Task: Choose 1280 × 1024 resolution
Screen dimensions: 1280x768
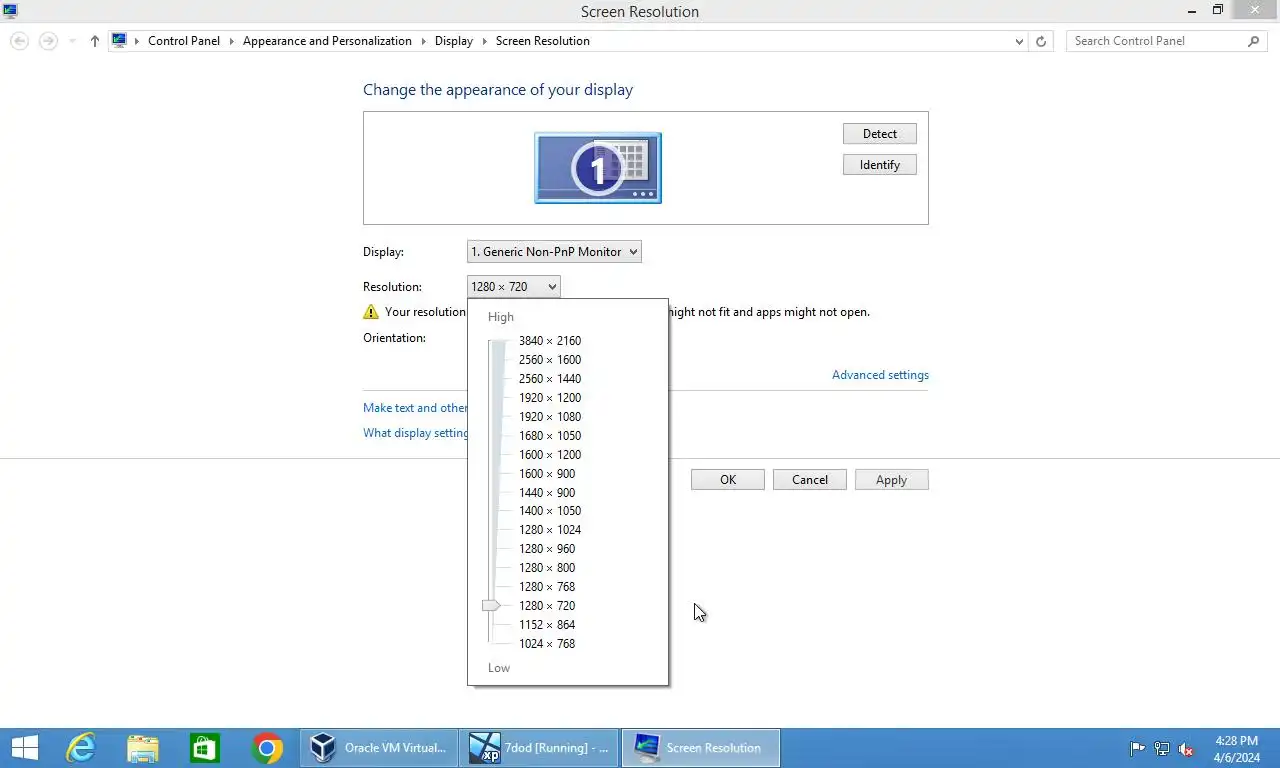Action: point(549,530)
